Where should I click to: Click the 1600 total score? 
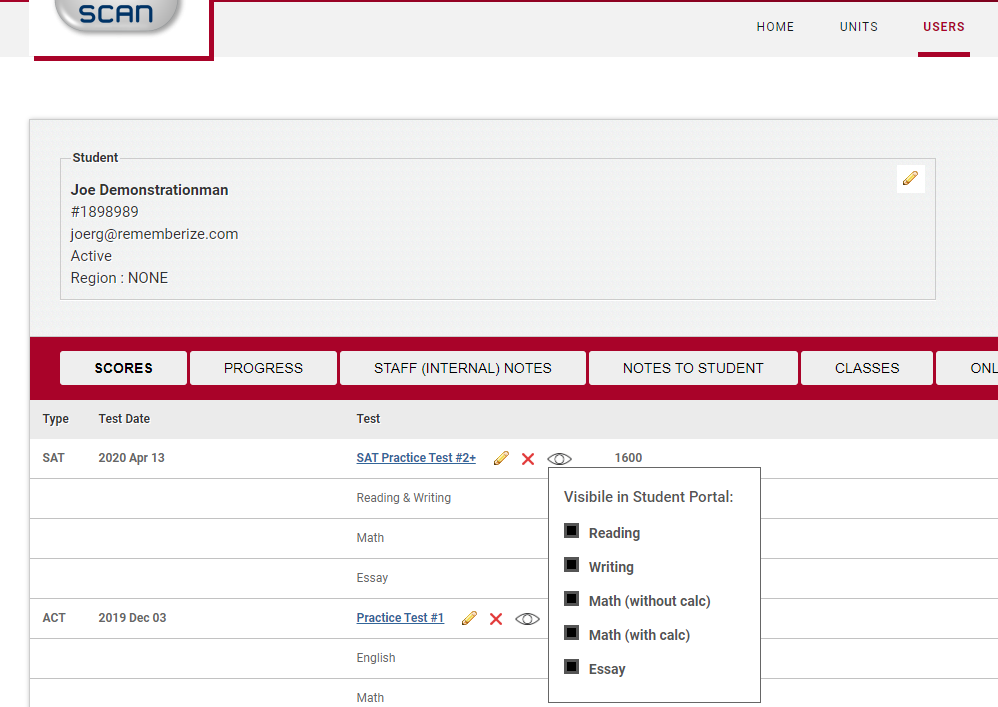click(628, 458)
